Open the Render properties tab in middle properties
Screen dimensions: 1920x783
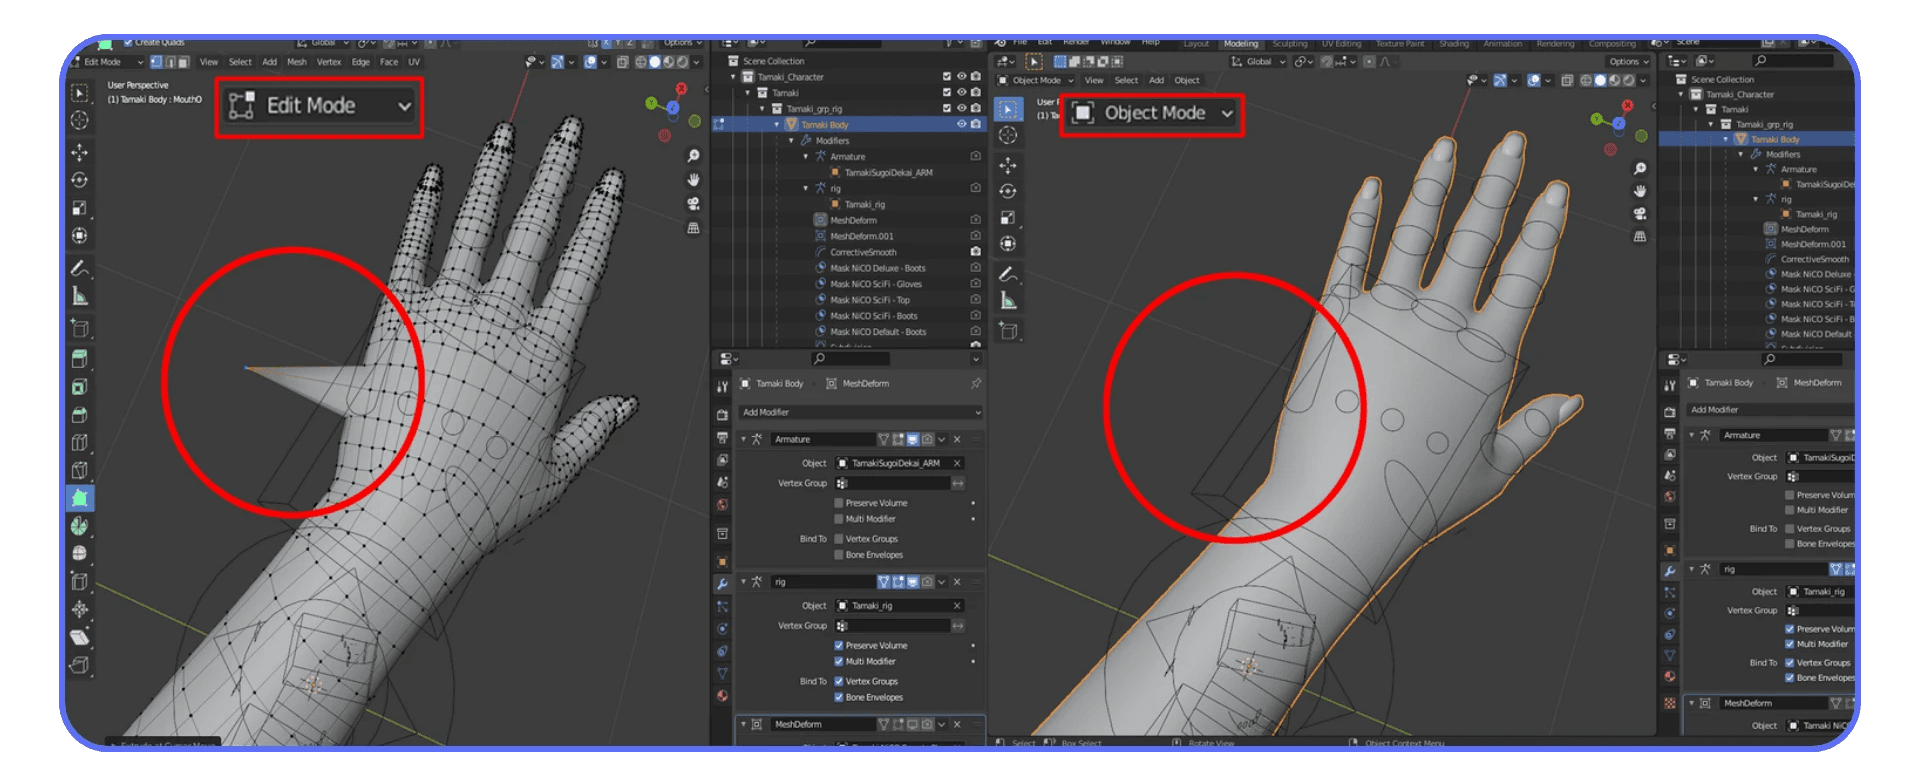[722, 414]
